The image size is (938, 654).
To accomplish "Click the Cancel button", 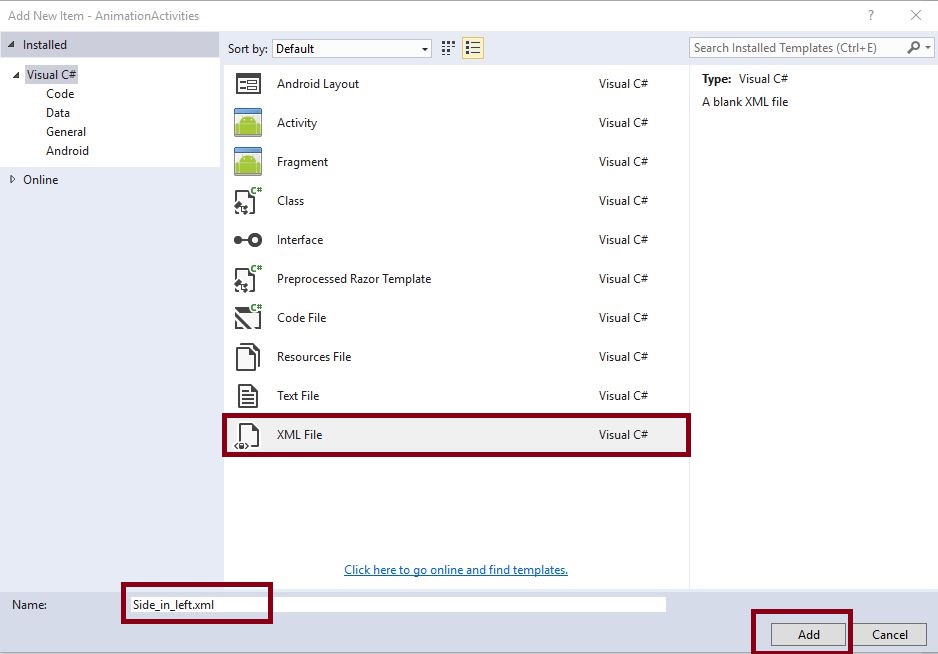I will 890,634.
